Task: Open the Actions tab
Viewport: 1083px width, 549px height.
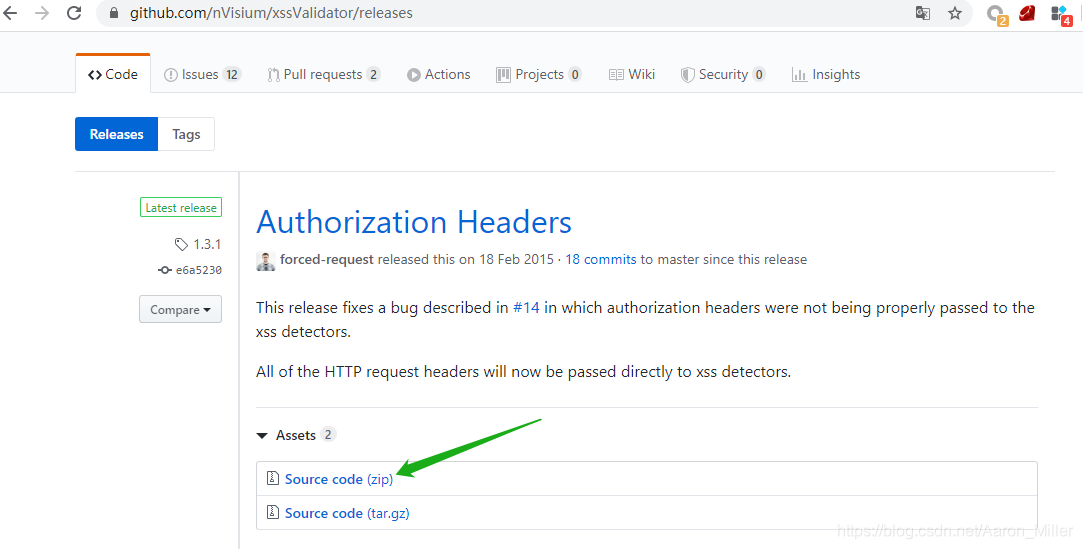Action: [439, 75]
